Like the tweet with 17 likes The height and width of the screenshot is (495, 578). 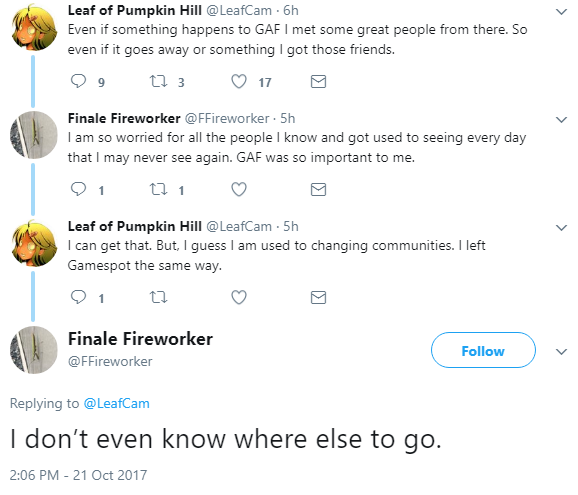click(x=239, y=81)
